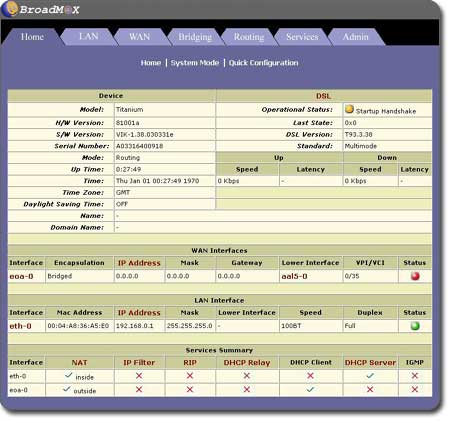Screen dimensions: 450x421
Task: Click the Bridged encapsulation value
Action: coord(60,276)
